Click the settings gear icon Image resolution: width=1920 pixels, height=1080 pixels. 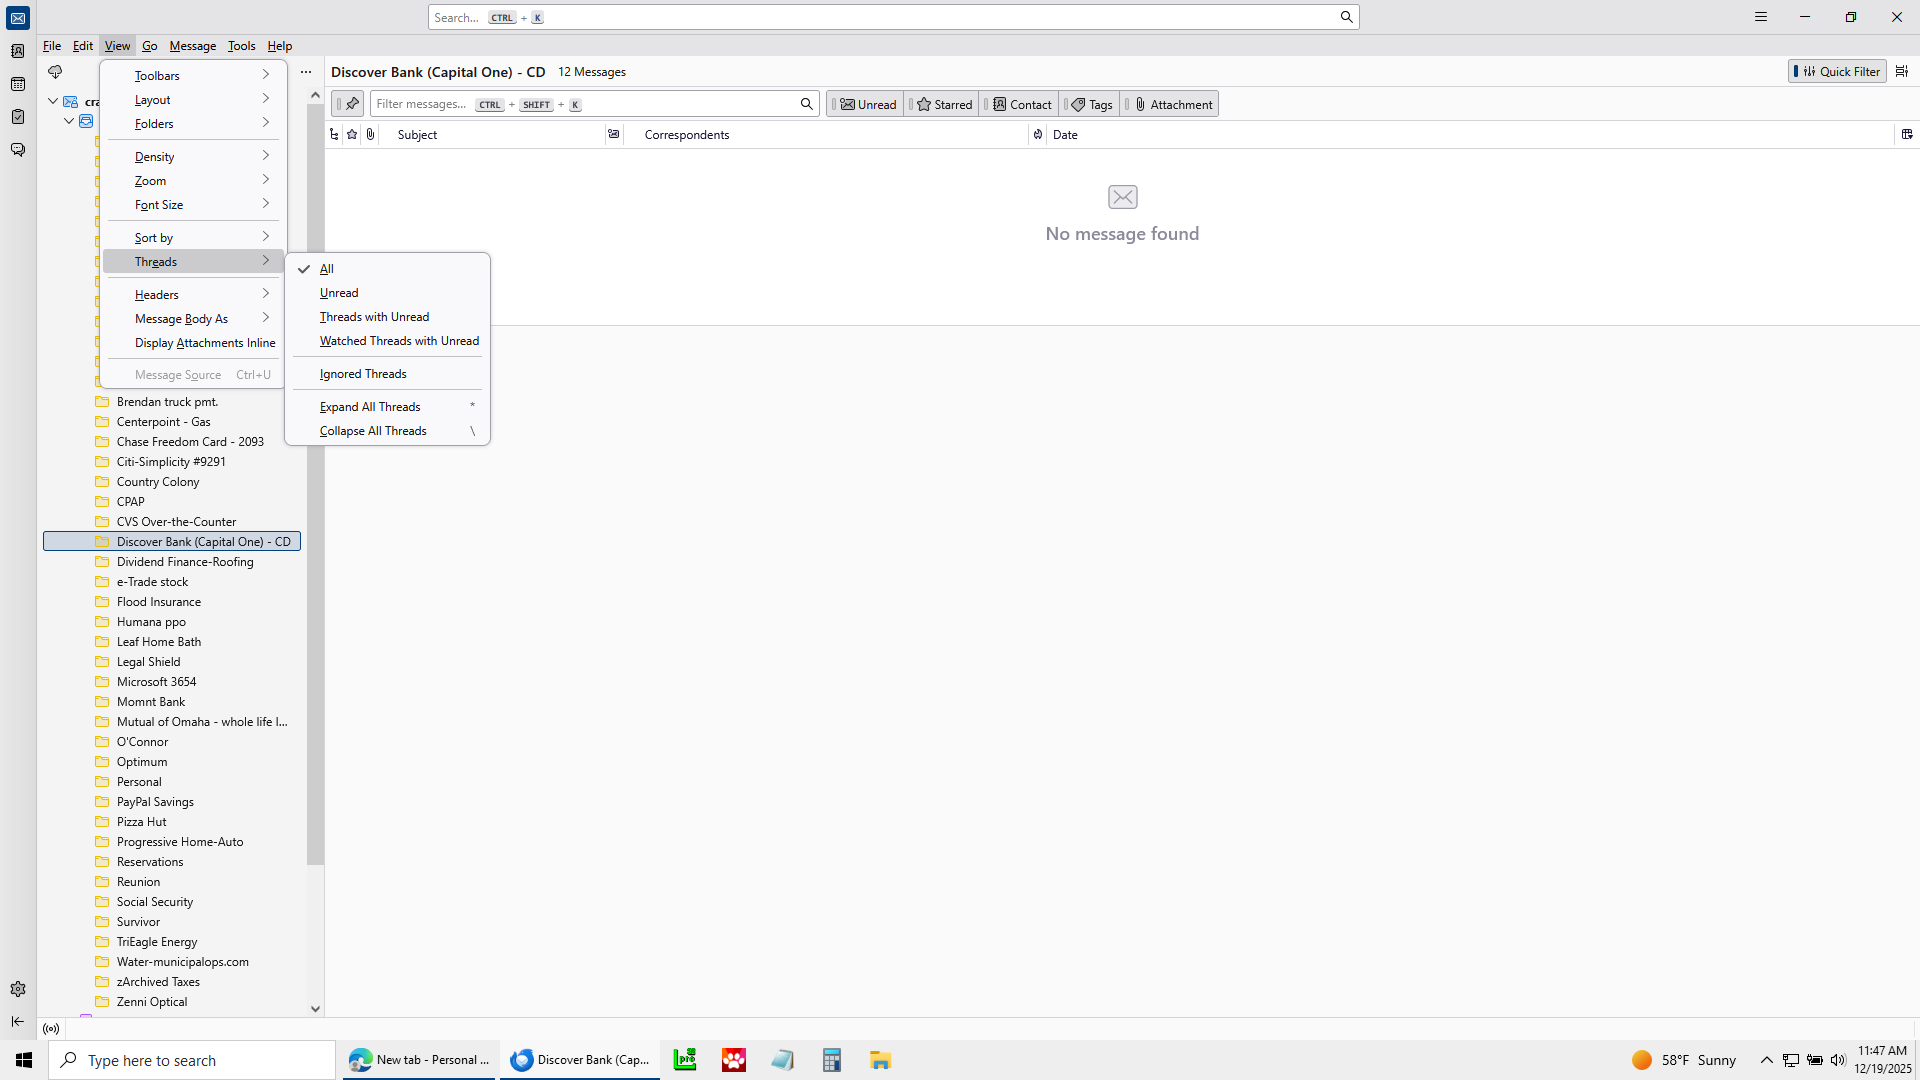click(x=18, y=989)
